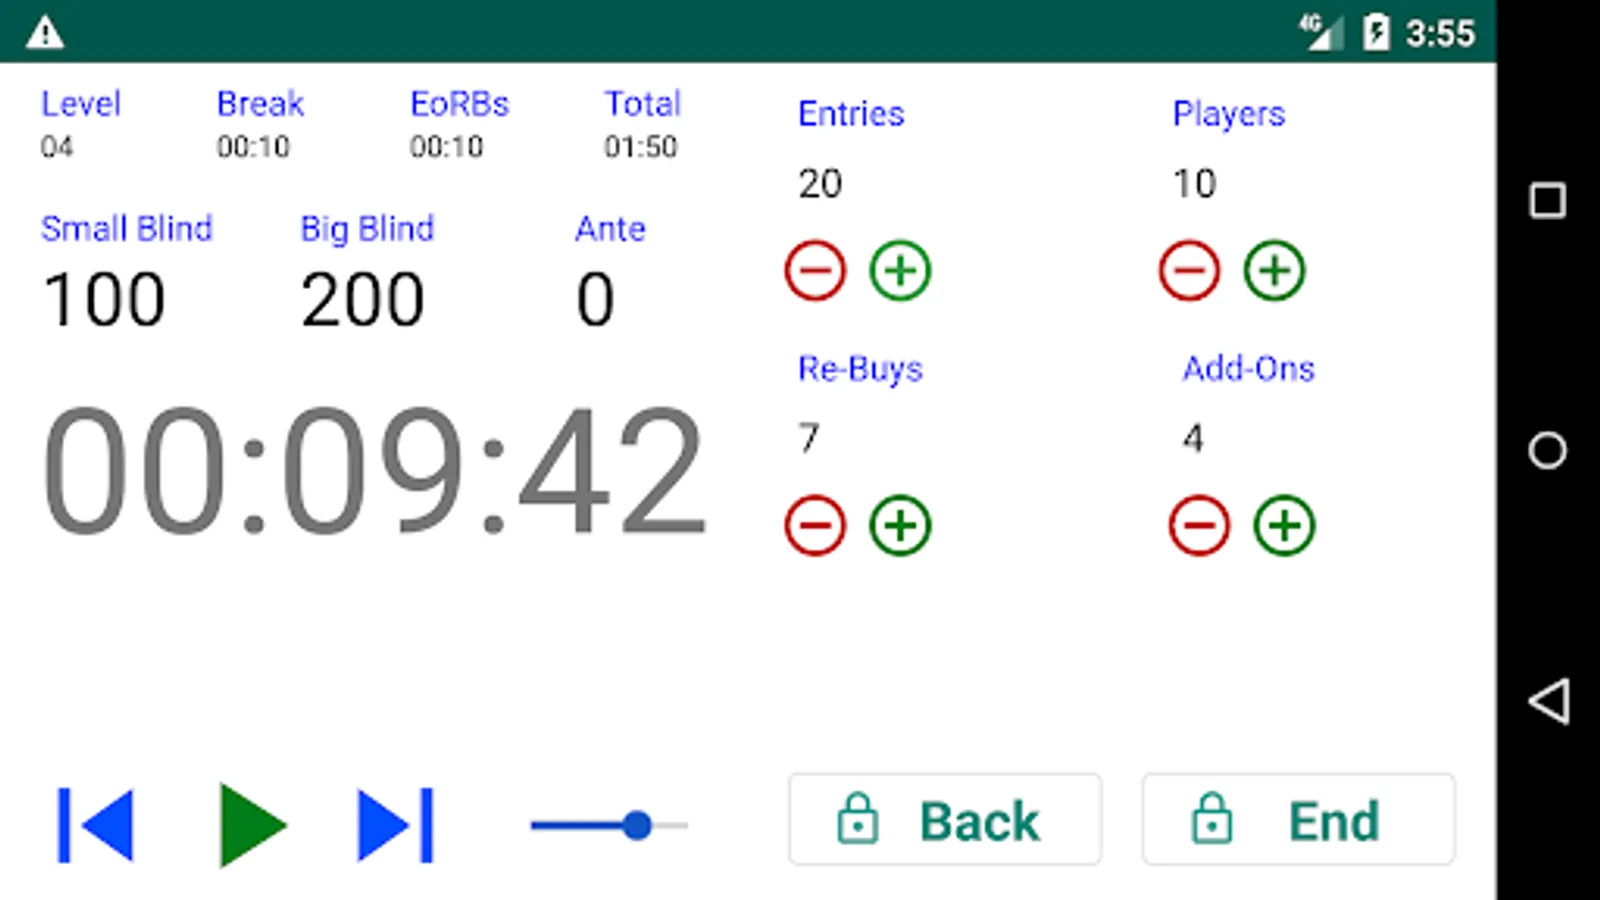Tap the Small Blind value 100

(104, 299)
